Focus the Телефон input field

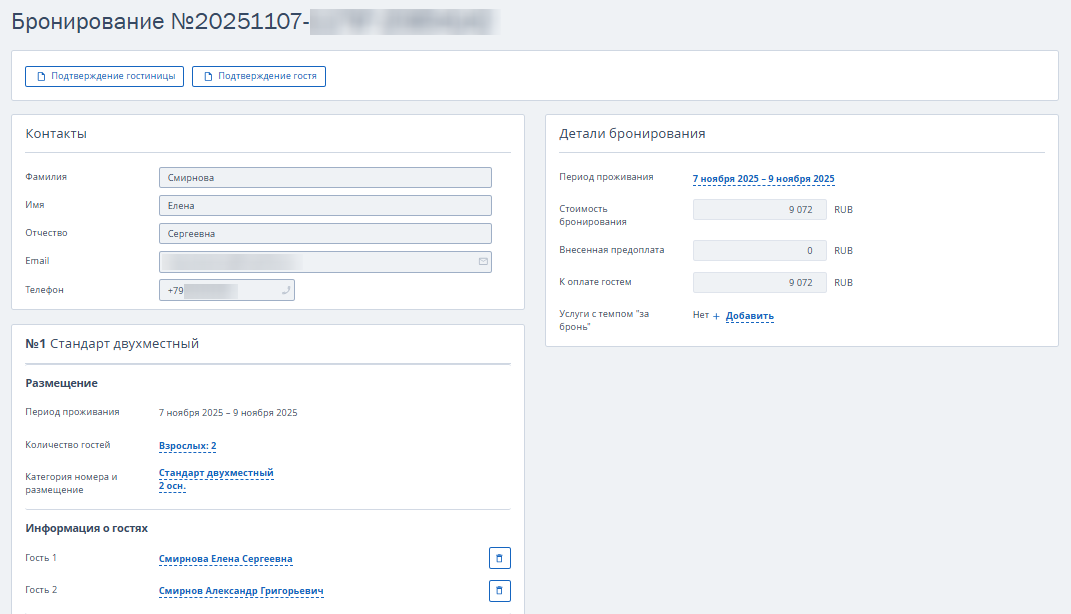pos(227,290)
